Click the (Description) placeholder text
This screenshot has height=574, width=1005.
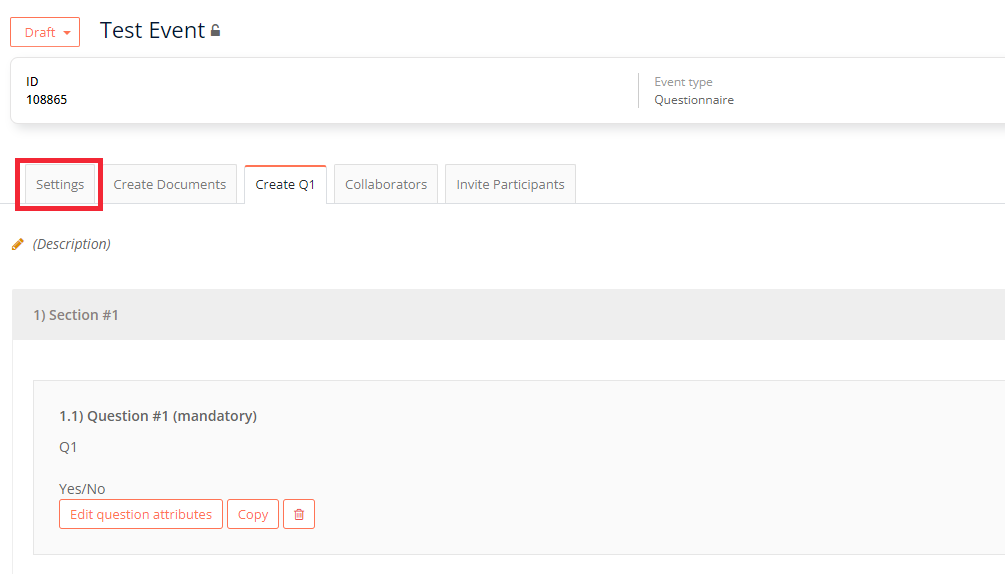[x=72, y=244]
